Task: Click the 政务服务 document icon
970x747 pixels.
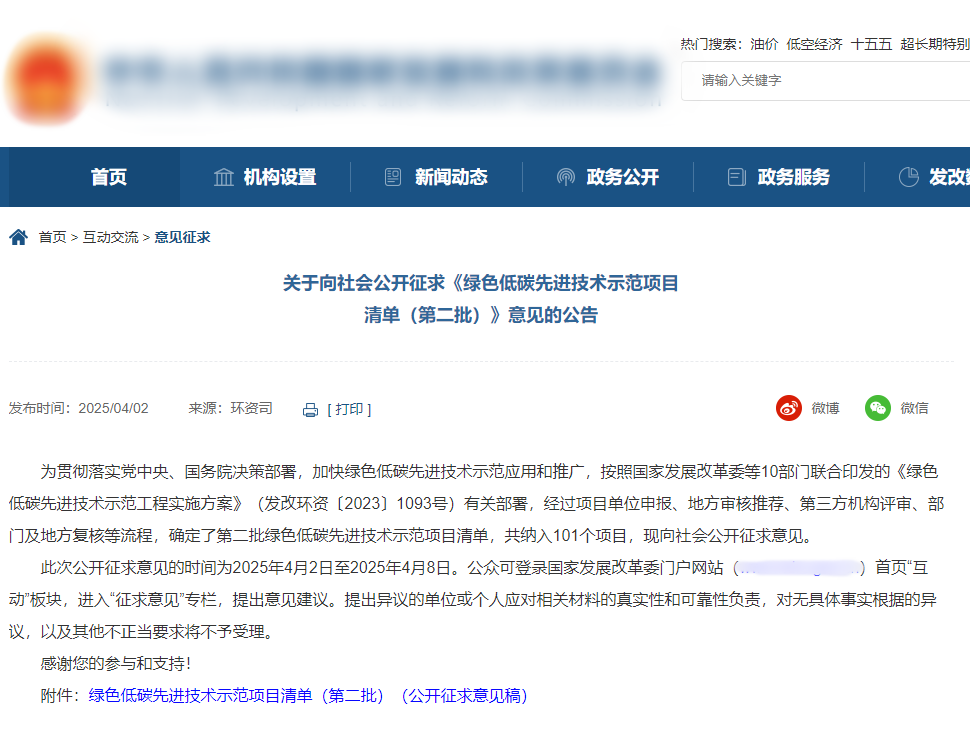Action: [737, 177]
